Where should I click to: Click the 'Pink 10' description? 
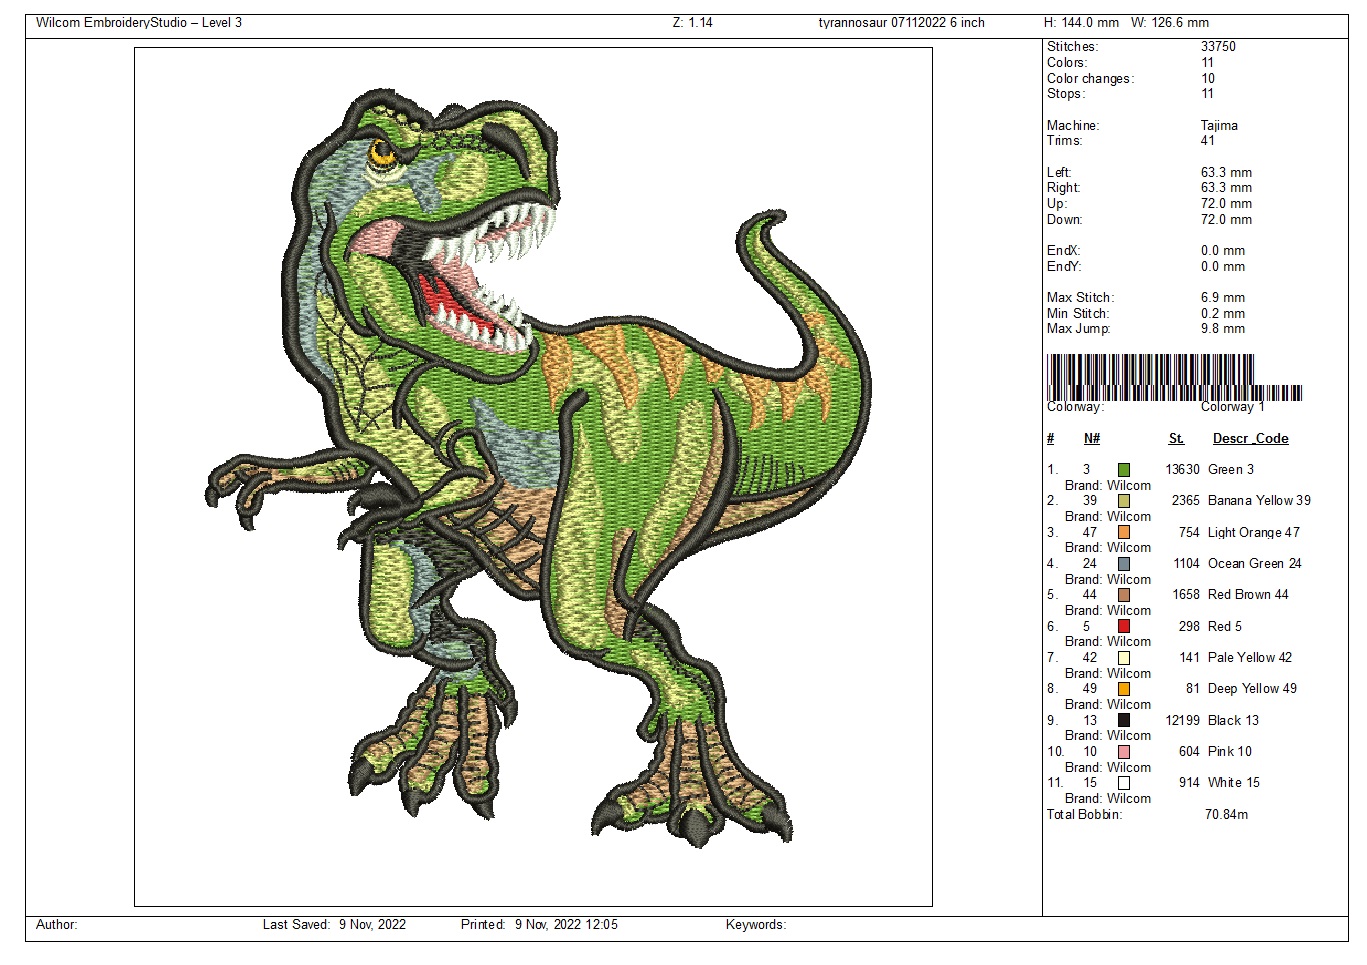tap(1230, 752)
